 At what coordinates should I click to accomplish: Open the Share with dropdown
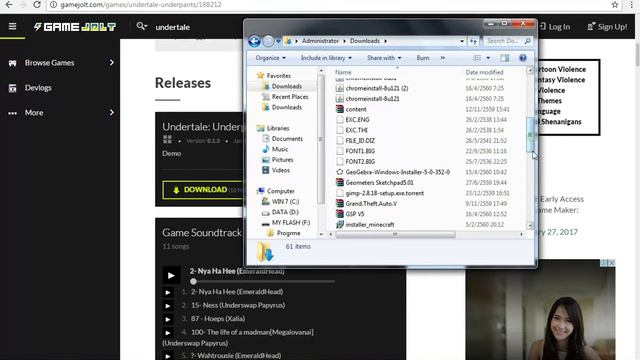[384, 58]
